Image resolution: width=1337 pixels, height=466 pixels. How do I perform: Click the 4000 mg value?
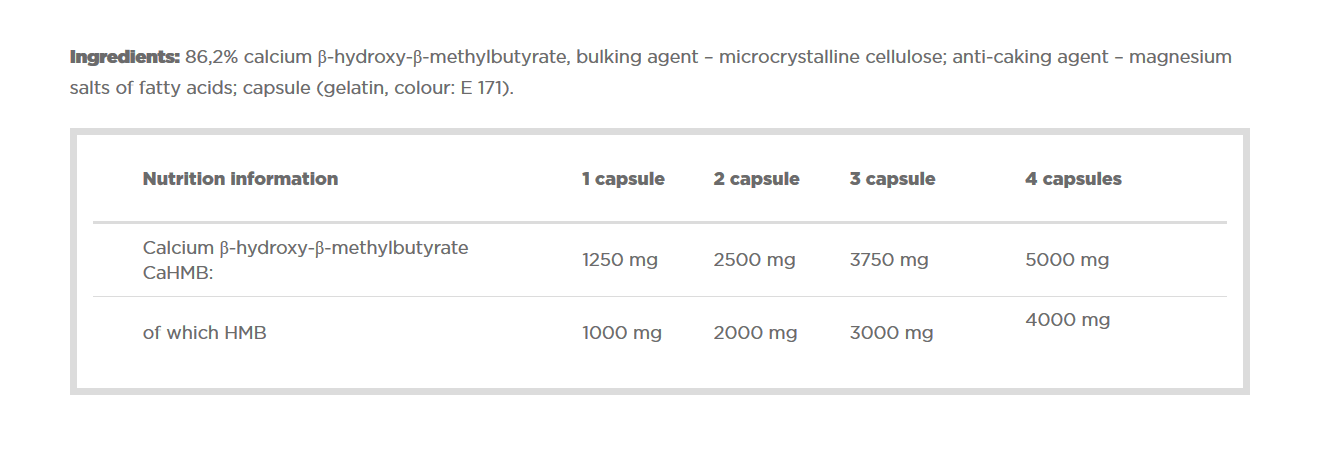point(1068,320)
